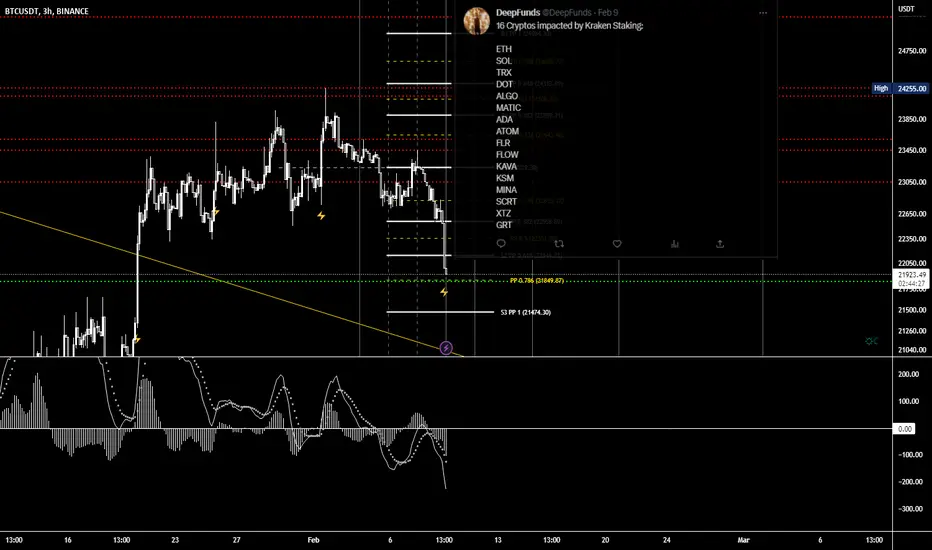This screenshot has width=932, height=550.
Task: Click the 22650.00 price axis label
Action: [912, 214]
